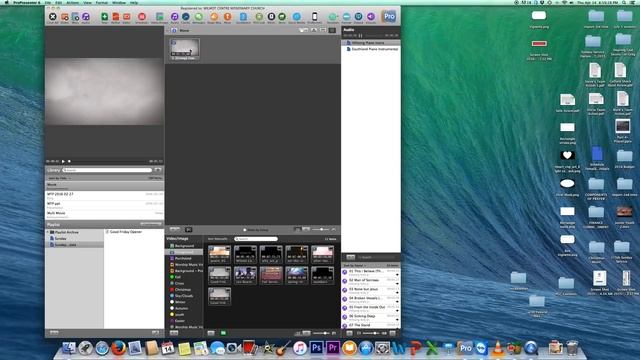Open the dropdown arrow for 02 Man of Sorrows
This screenshot has width=640, height=360.
click(397, 284)
